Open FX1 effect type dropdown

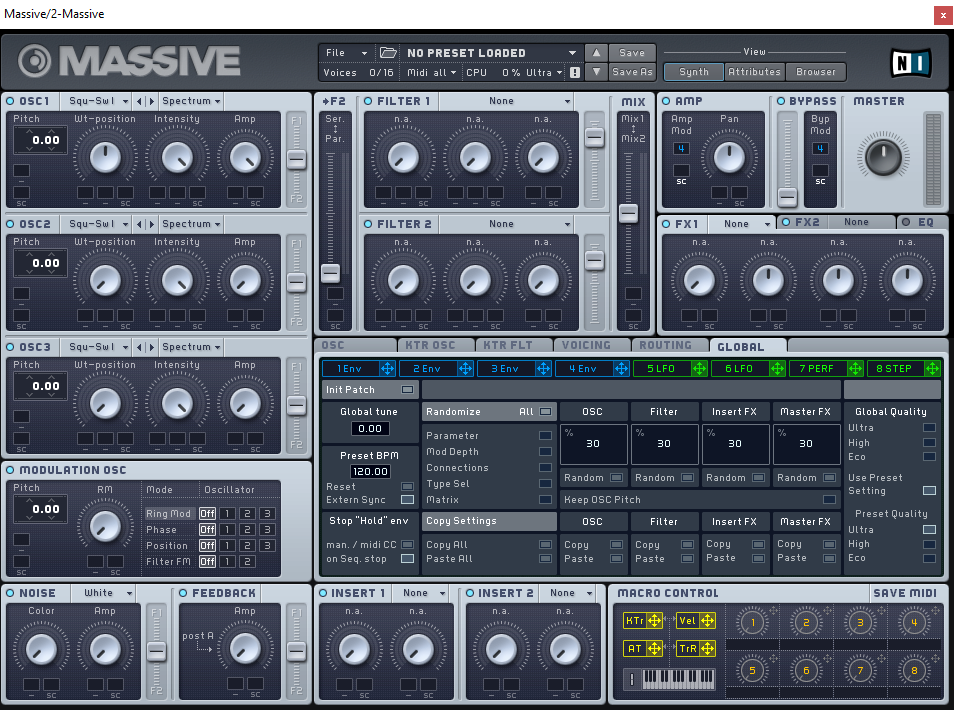(741, 224)
